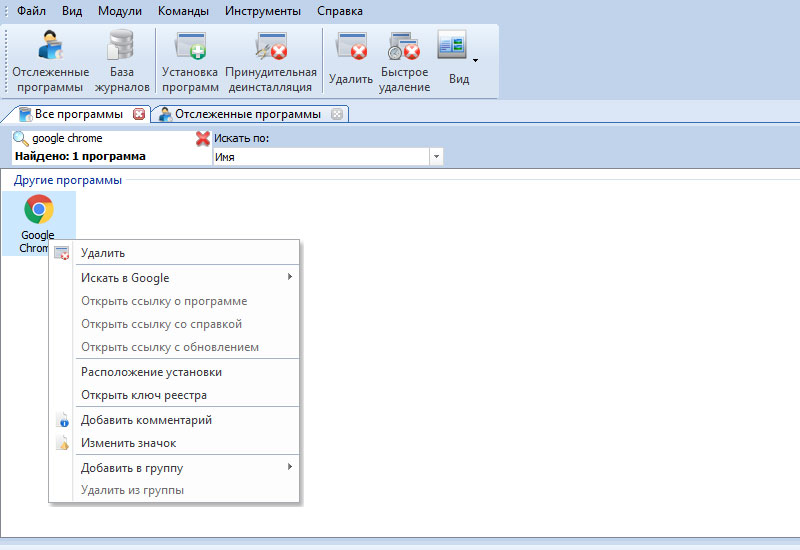Select Расположение установки context menu entry
The image size is (800, 550).
point(151,372)
